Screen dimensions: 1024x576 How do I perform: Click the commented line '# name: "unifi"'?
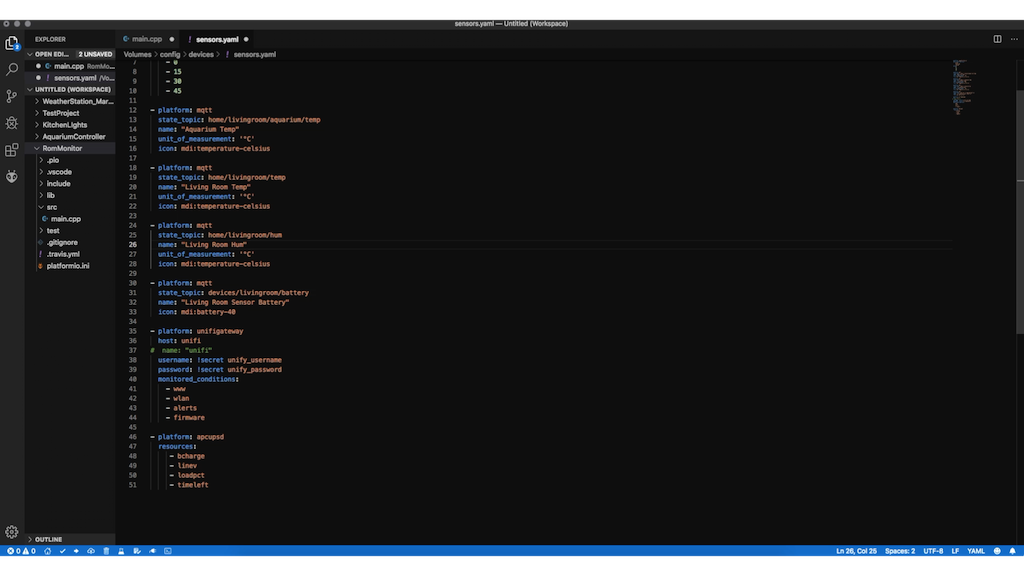[181, 351]
